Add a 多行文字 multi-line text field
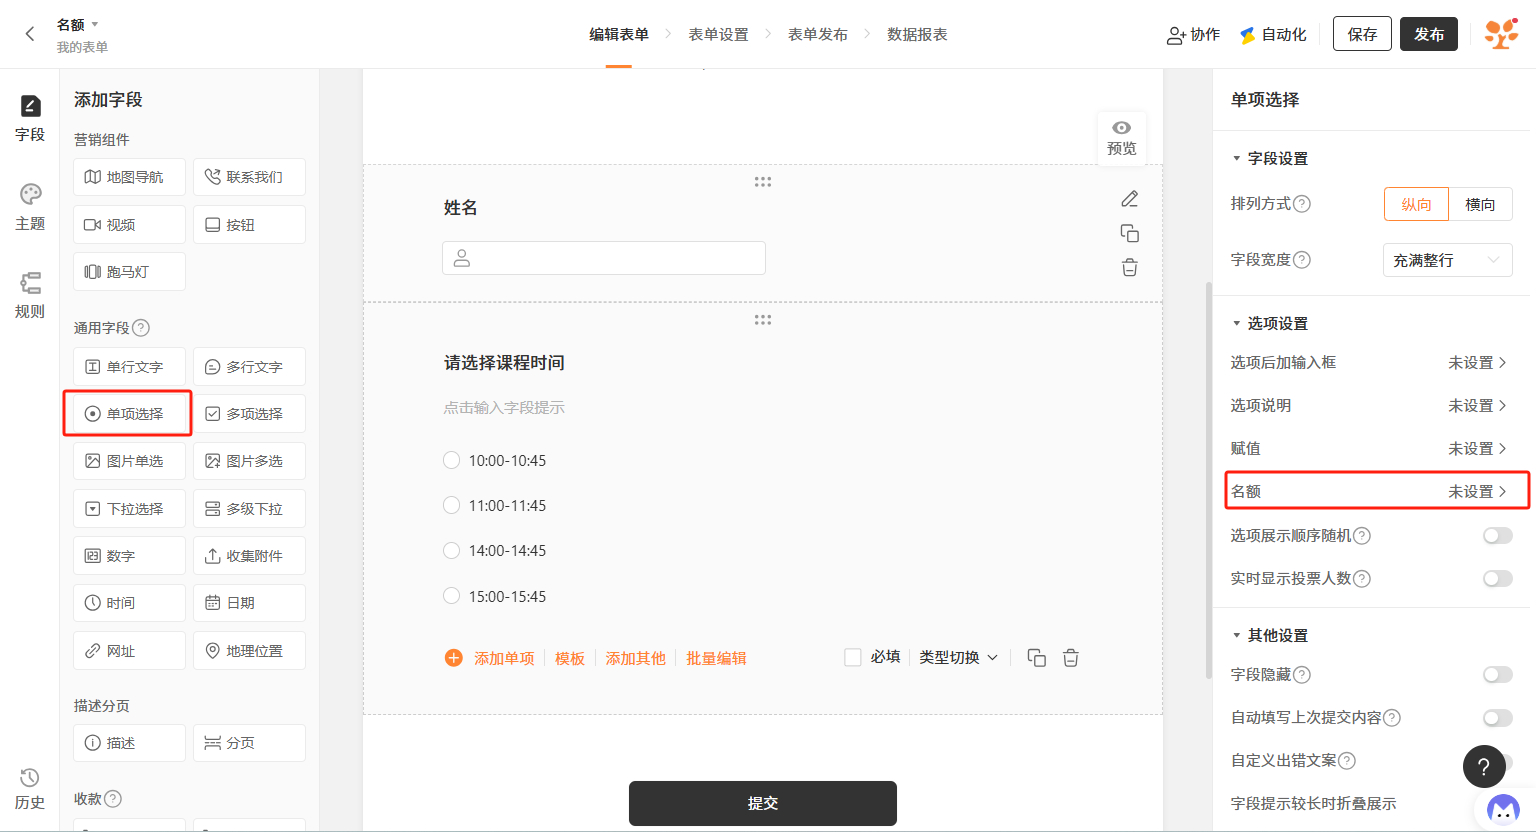The width and height of the screenshot is (1536, 832). coord(249,367)
